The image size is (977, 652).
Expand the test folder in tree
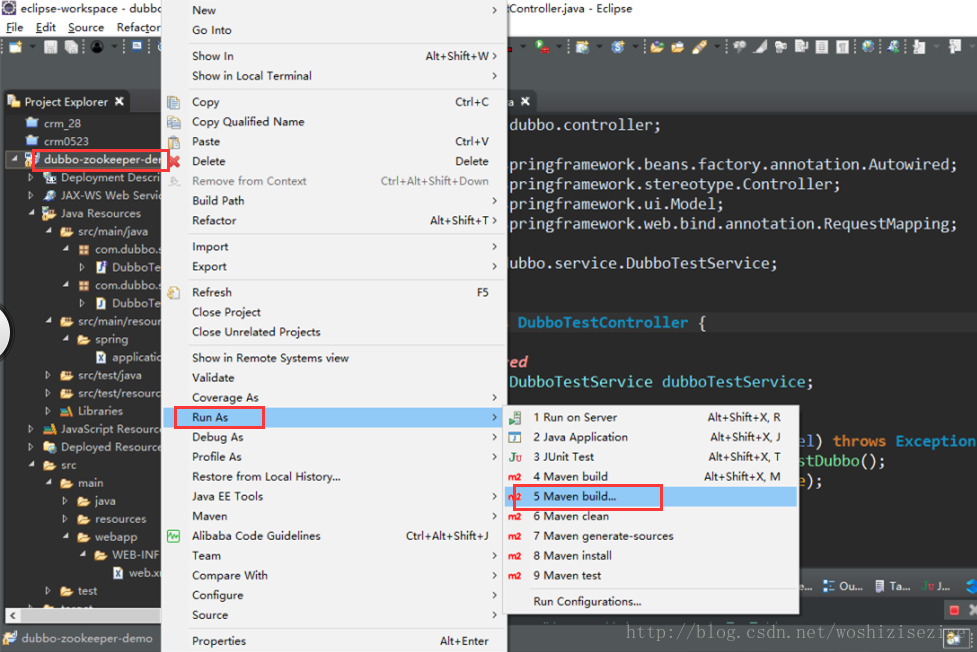[x=48, y=590]
